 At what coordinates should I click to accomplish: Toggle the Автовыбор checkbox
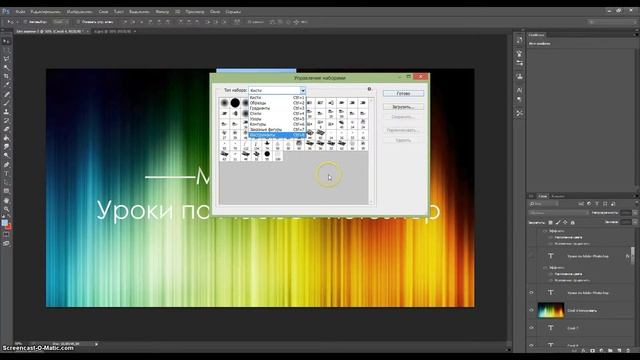[25, 22]
